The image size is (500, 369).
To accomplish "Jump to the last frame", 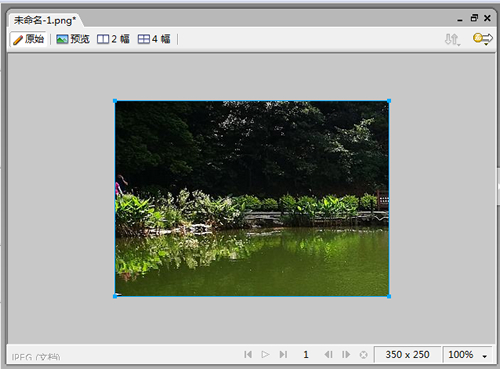I will click(x=283, y=354).
